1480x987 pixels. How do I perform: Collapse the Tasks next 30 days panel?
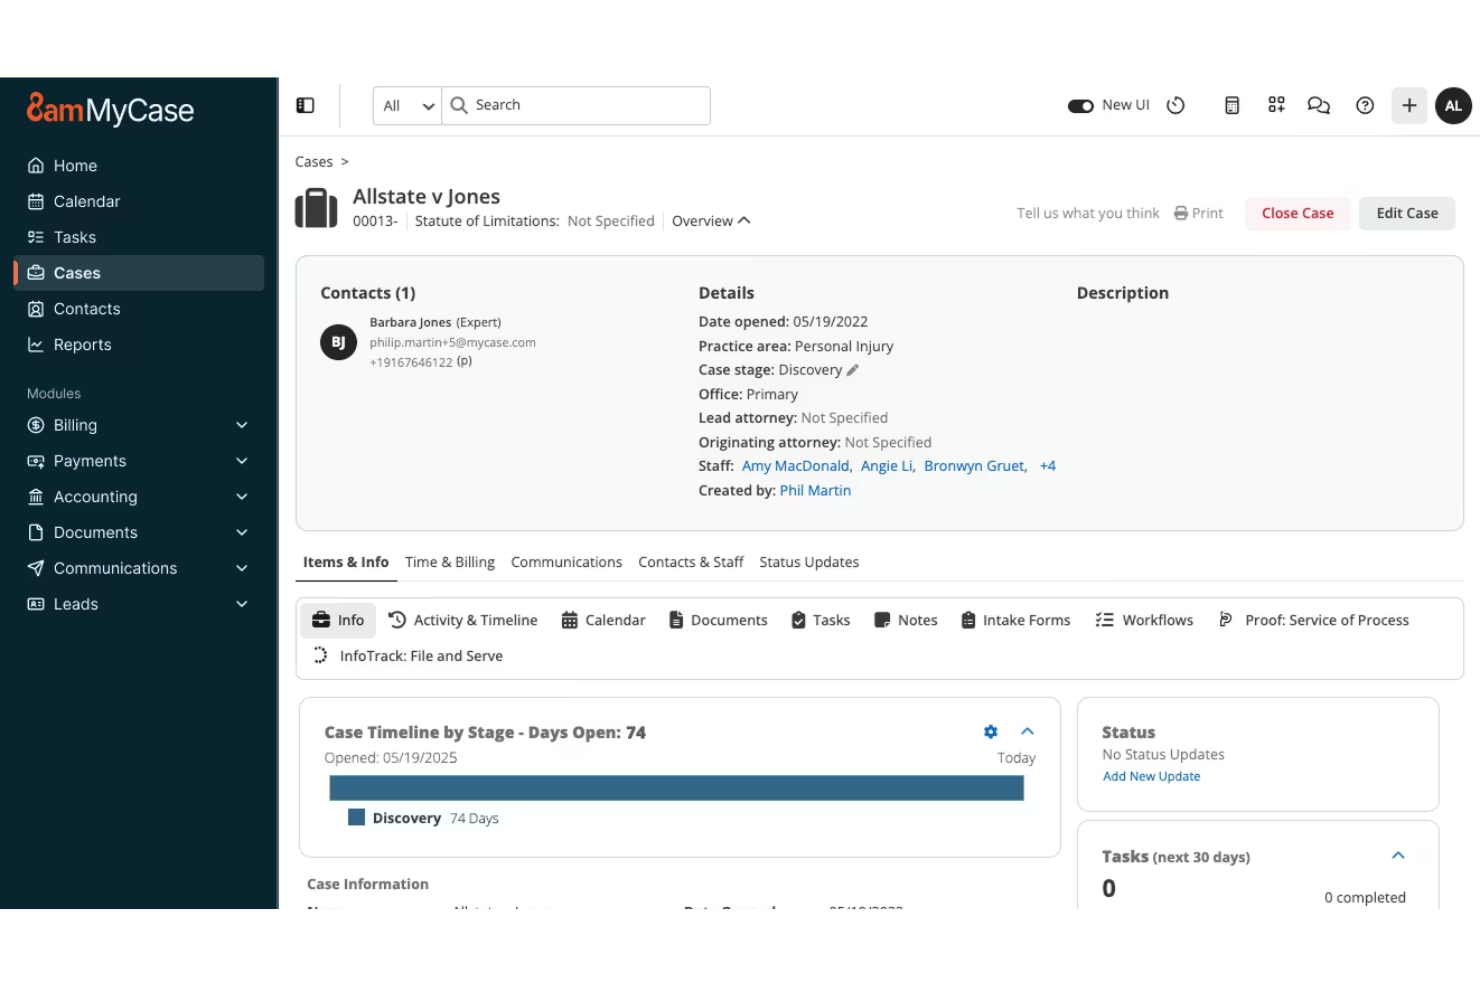pos(1399,855)
